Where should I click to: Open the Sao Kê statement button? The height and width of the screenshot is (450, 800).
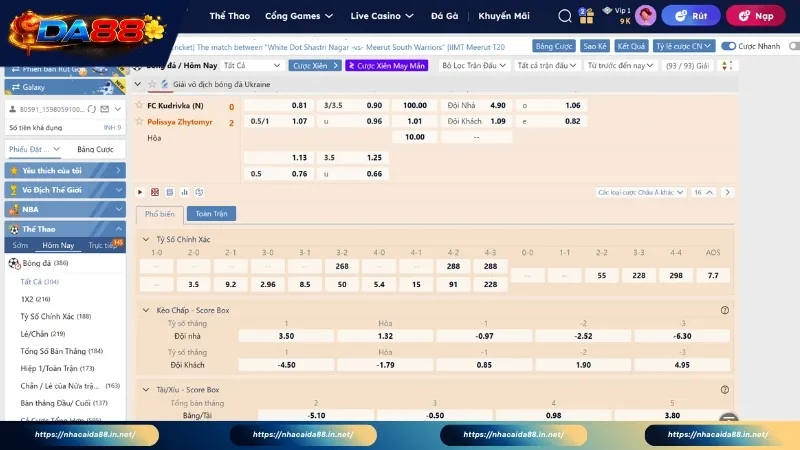(x=595, y=46)
